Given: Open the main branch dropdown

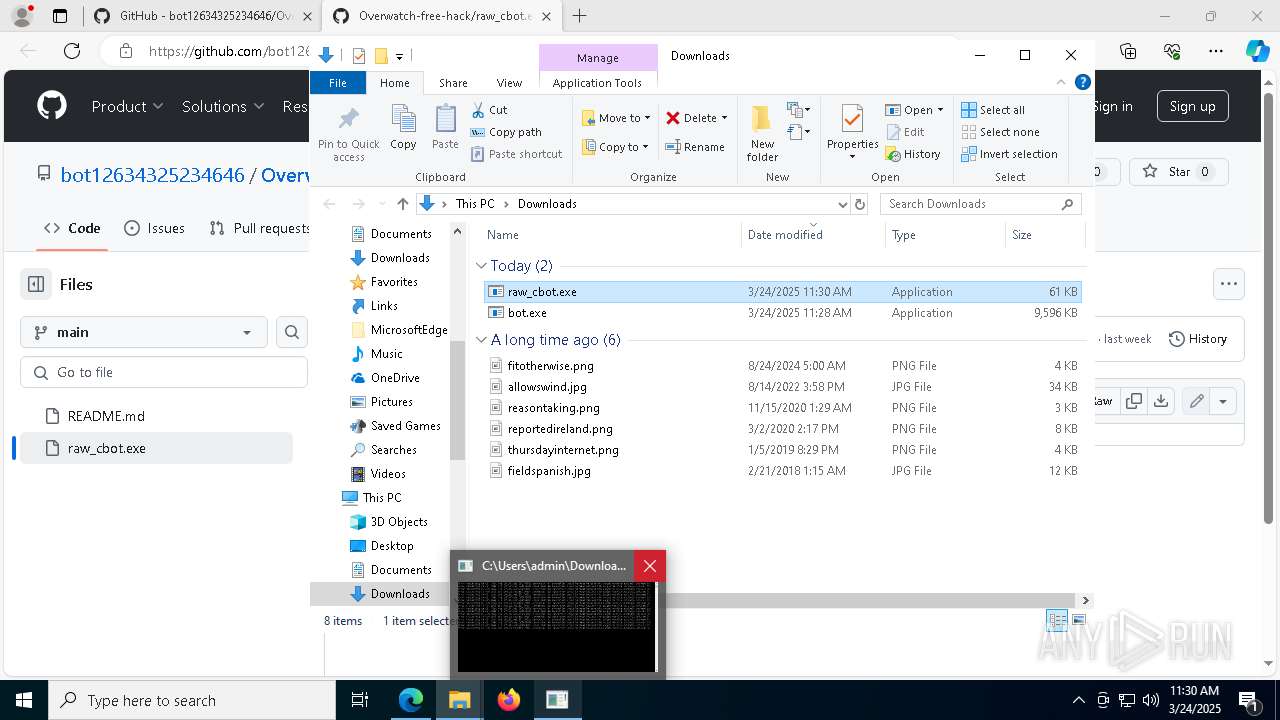Looking at the screenshot, I should coord(144,332).
